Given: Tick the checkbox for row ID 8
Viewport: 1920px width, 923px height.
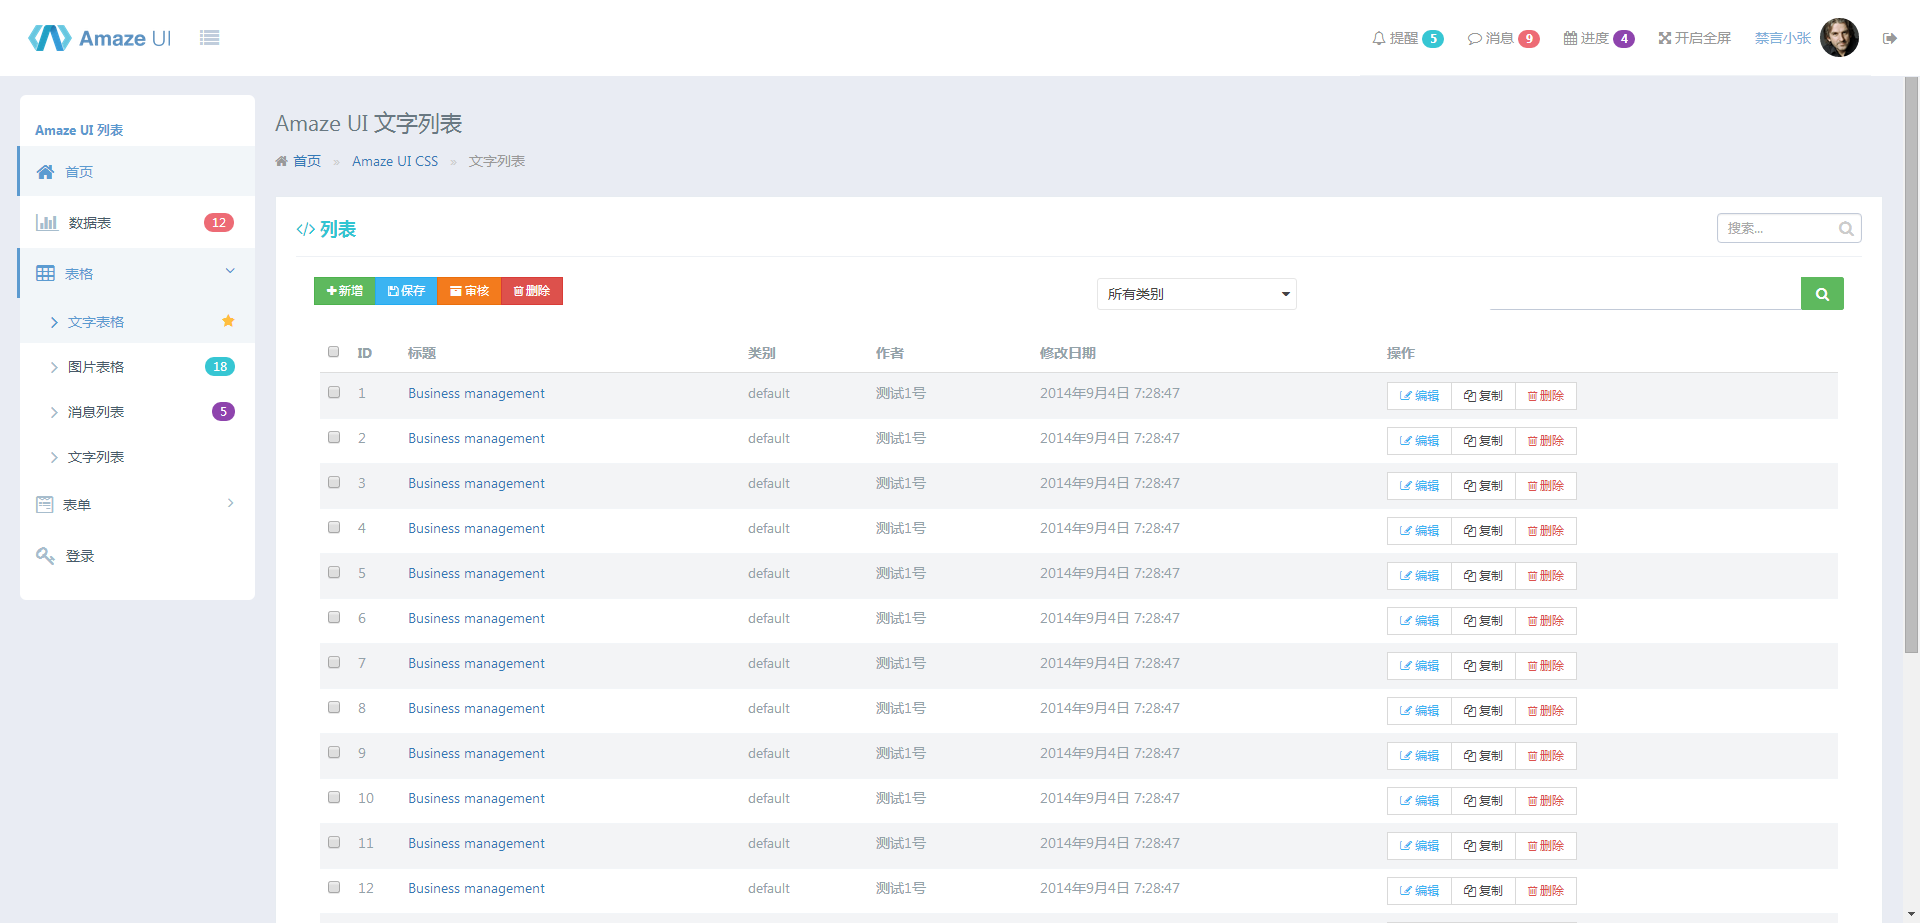Looking at the screenshot, I should (334, 707).
